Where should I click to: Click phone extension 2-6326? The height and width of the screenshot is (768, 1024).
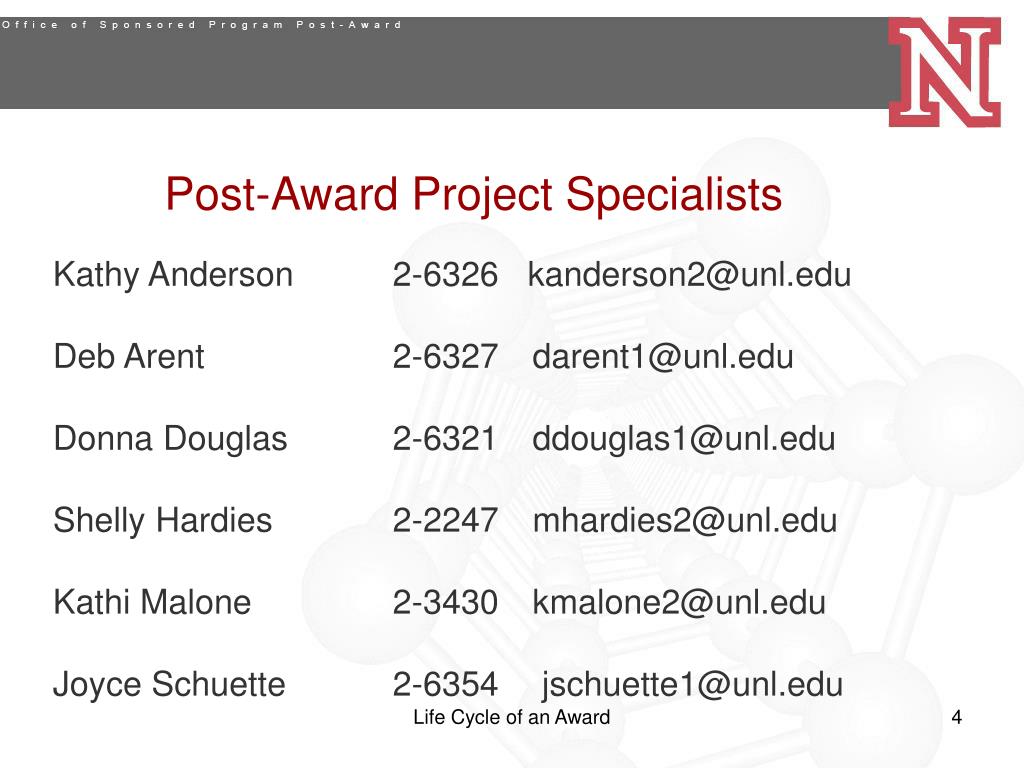click(445, 275)
